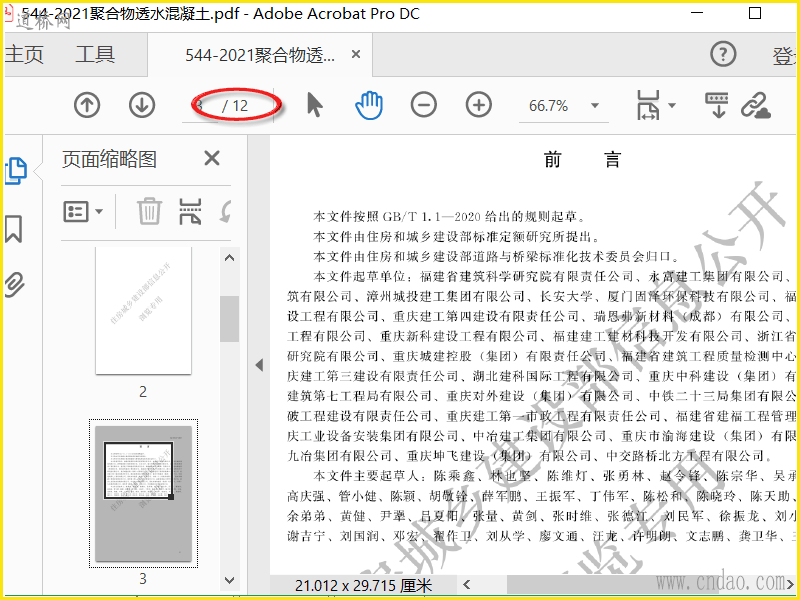This screenshot has width=800, height=600.
Task: Click the thumbnail panel scrollbar handle
Action: 230,318
